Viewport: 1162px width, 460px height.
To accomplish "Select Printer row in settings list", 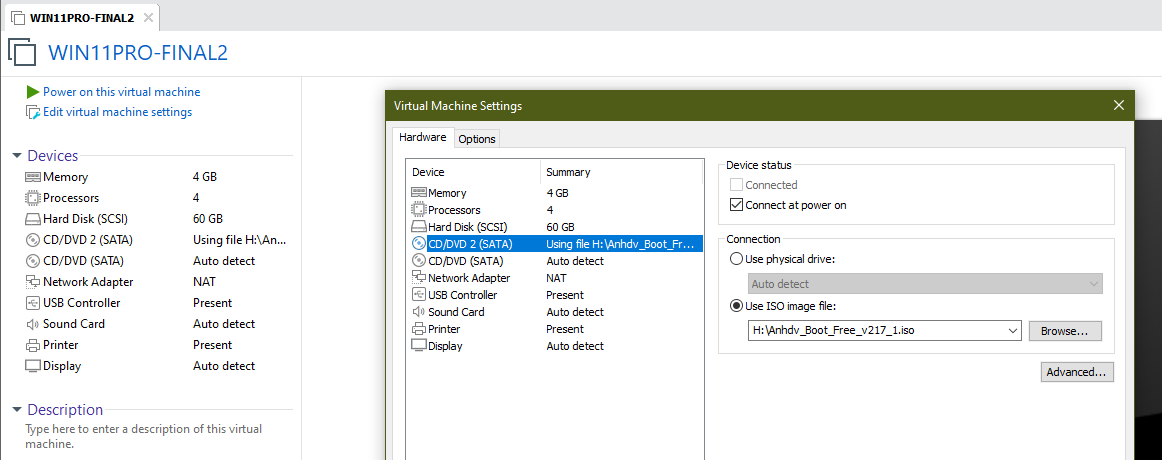I will coord(555,329).
